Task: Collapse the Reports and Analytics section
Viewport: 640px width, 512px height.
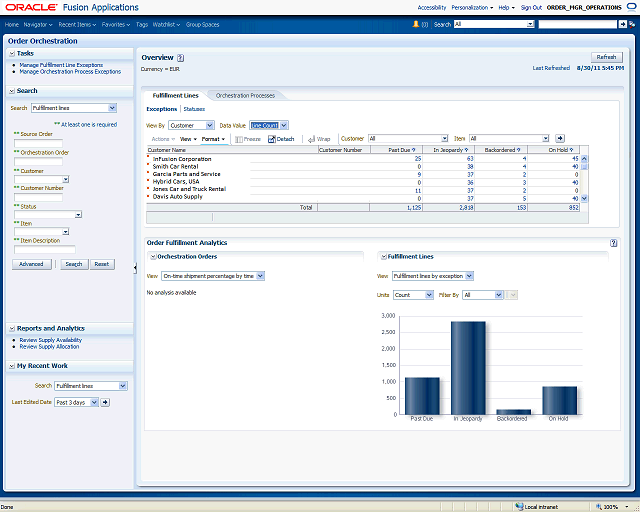Action: tap(11, 328)
